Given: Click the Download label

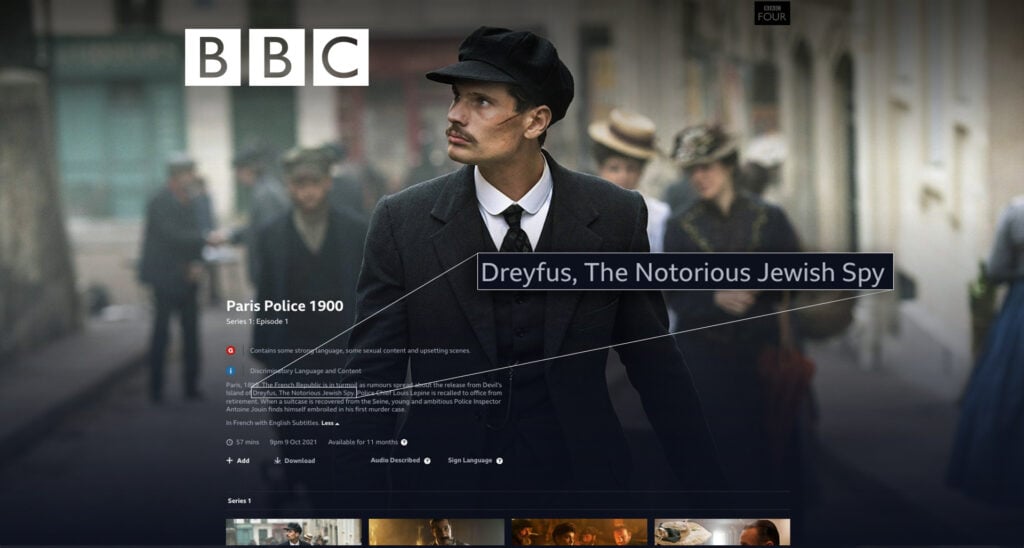Looking at the screenshot, I should 300,460.
